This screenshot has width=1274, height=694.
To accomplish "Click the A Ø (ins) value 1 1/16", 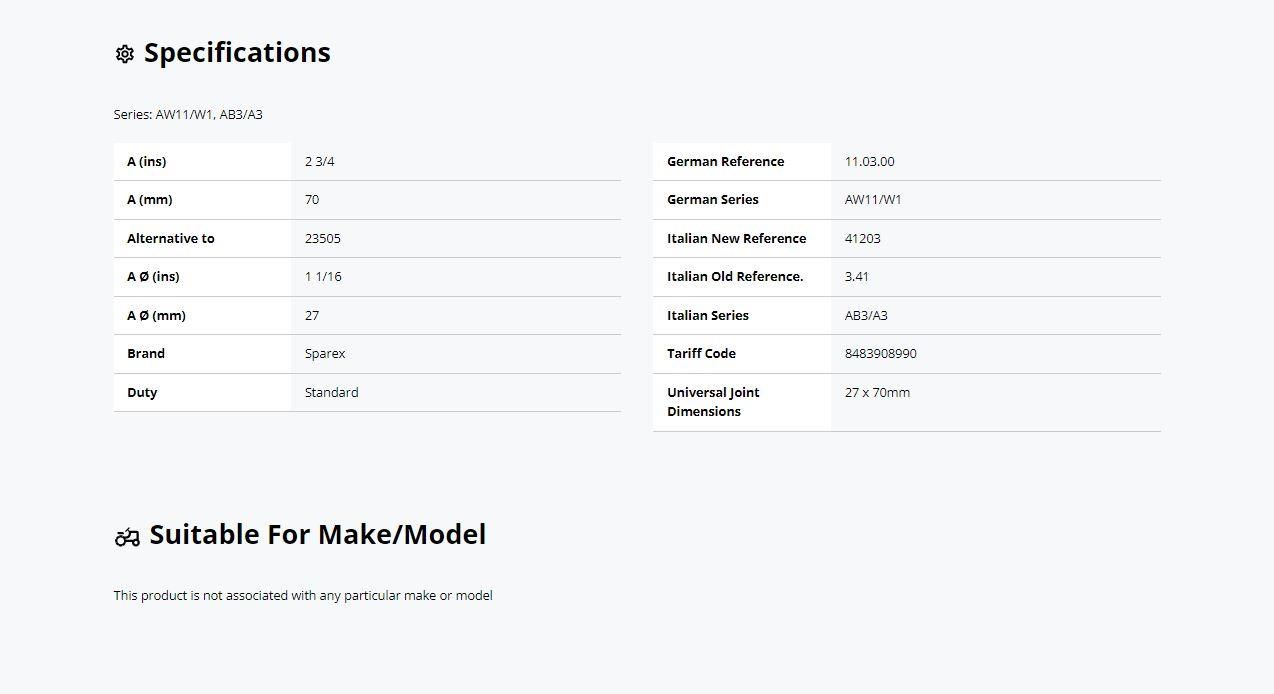I will pyautogui.click(x=322, y=276).
